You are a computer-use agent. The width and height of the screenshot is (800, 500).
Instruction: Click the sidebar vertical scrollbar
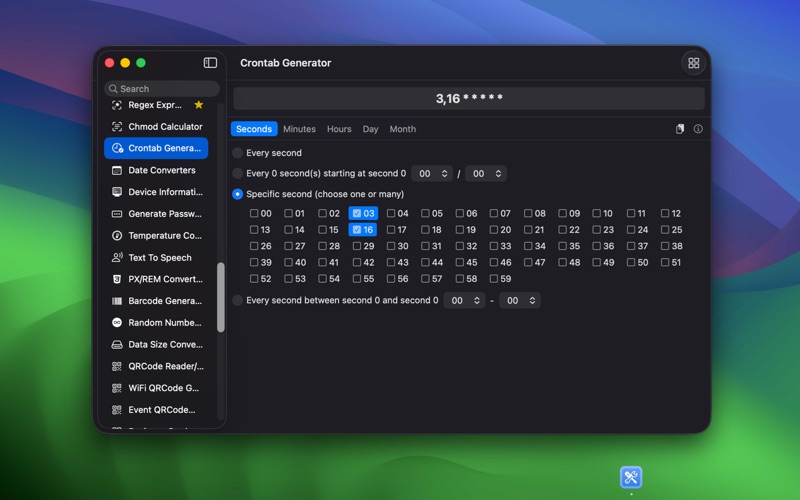click(221, 297)
